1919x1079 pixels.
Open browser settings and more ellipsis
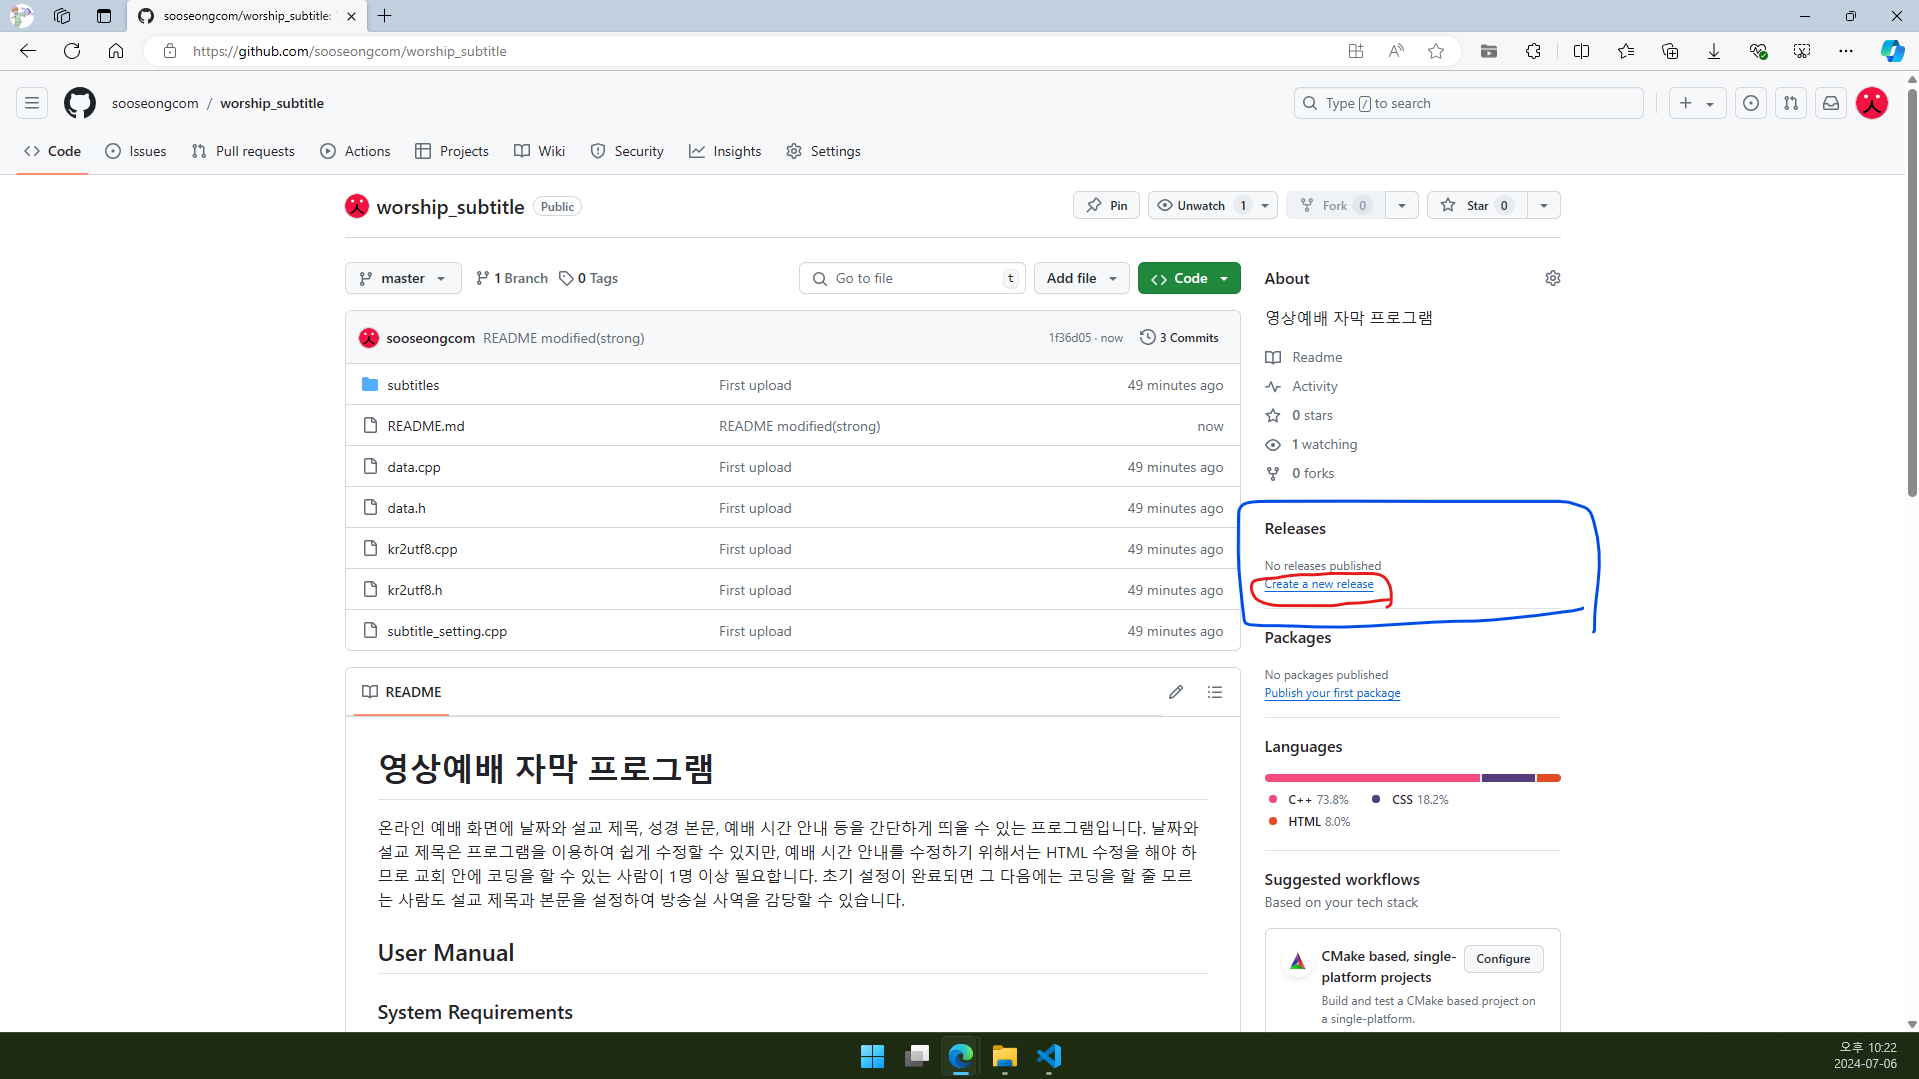(x=1846, y=51)
